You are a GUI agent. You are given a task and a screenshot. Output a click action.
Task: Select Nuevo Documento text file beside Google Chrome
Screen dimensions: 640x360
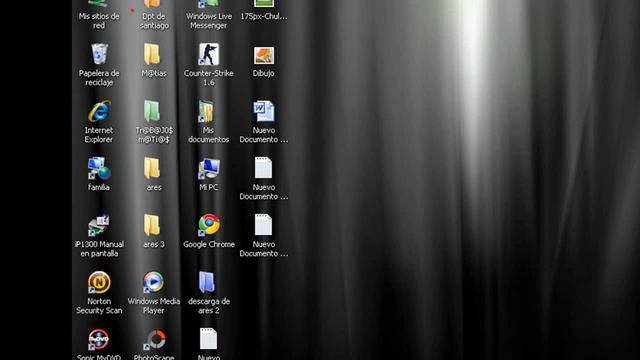point(263,225)
